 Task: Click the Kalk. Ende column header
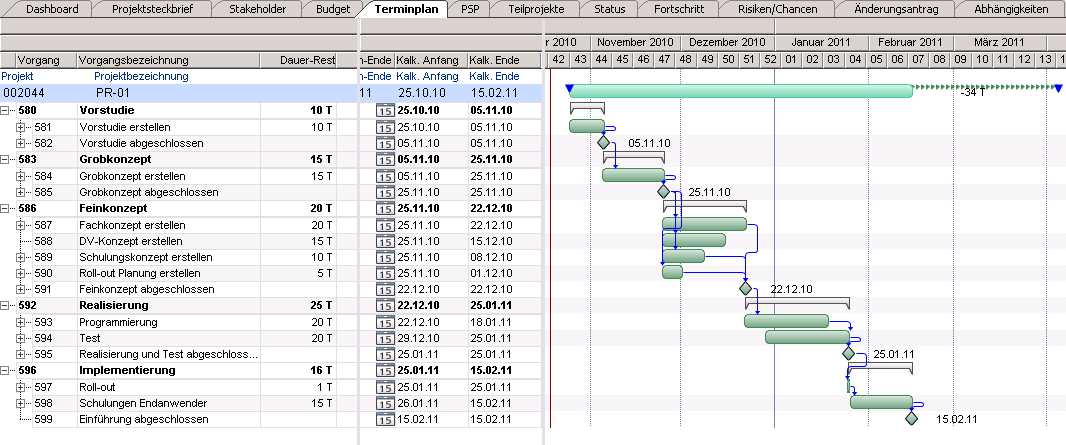click(x=504, y=60)
